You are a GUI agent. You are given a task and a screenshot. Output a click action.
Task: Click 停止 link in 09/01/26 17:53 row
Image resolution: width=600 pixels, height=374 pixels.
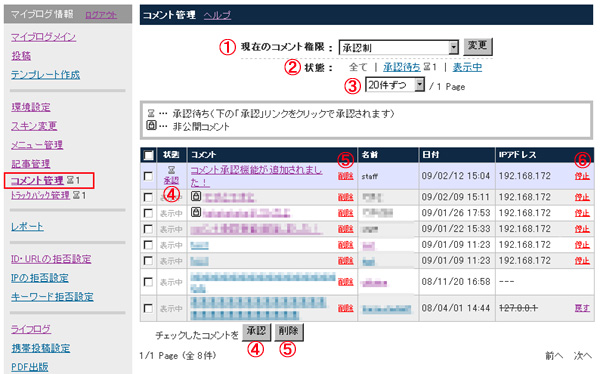click(582, 213)
